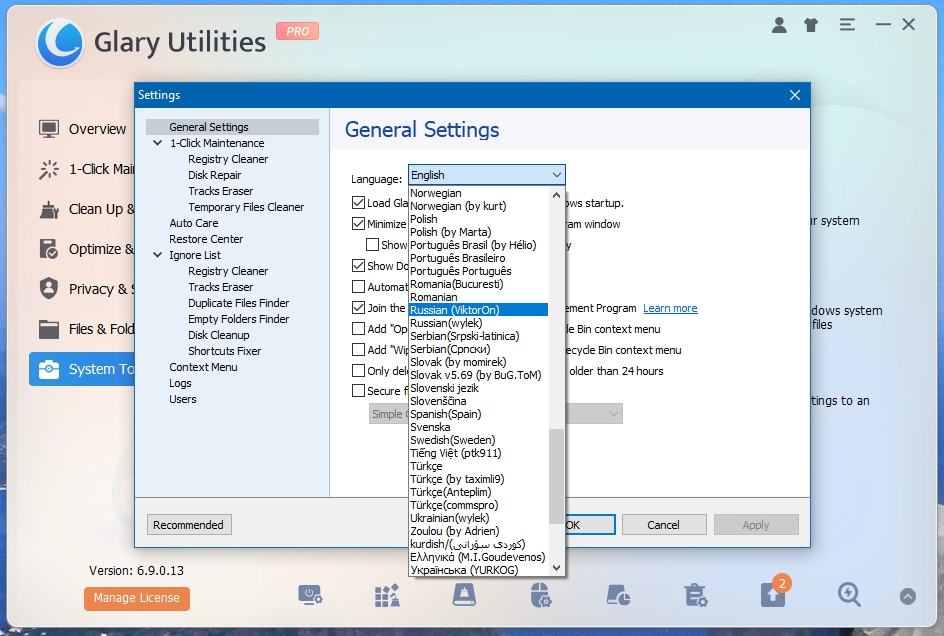Collapse 1-Click Maintenance tree node
Screen dimensions: 944x636
[158, 143]
